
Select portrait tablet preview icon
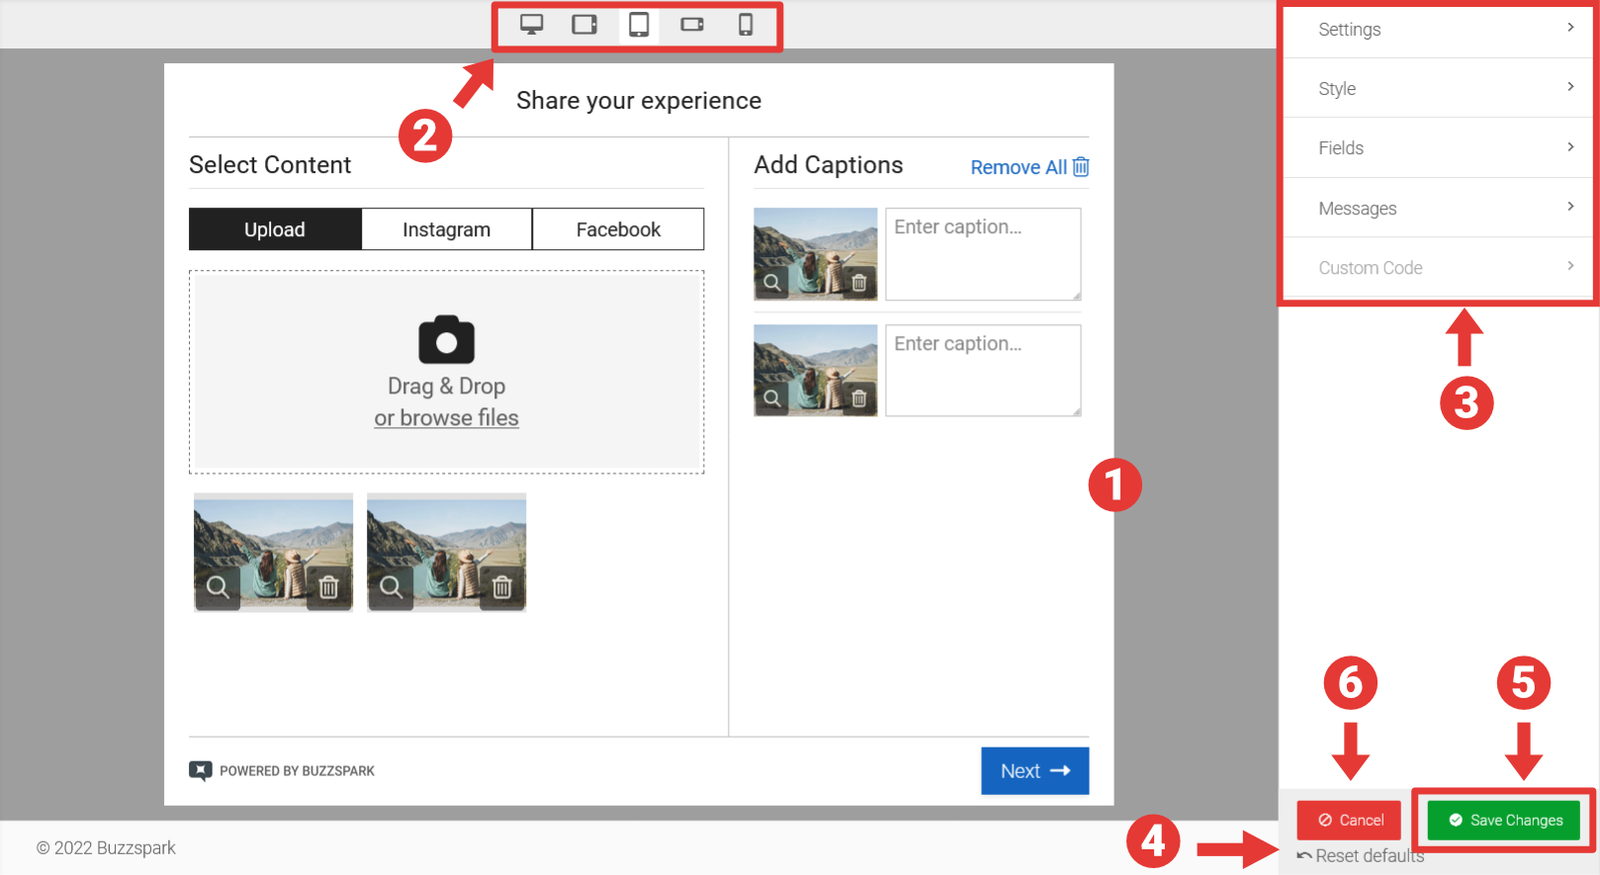(639, 25)
